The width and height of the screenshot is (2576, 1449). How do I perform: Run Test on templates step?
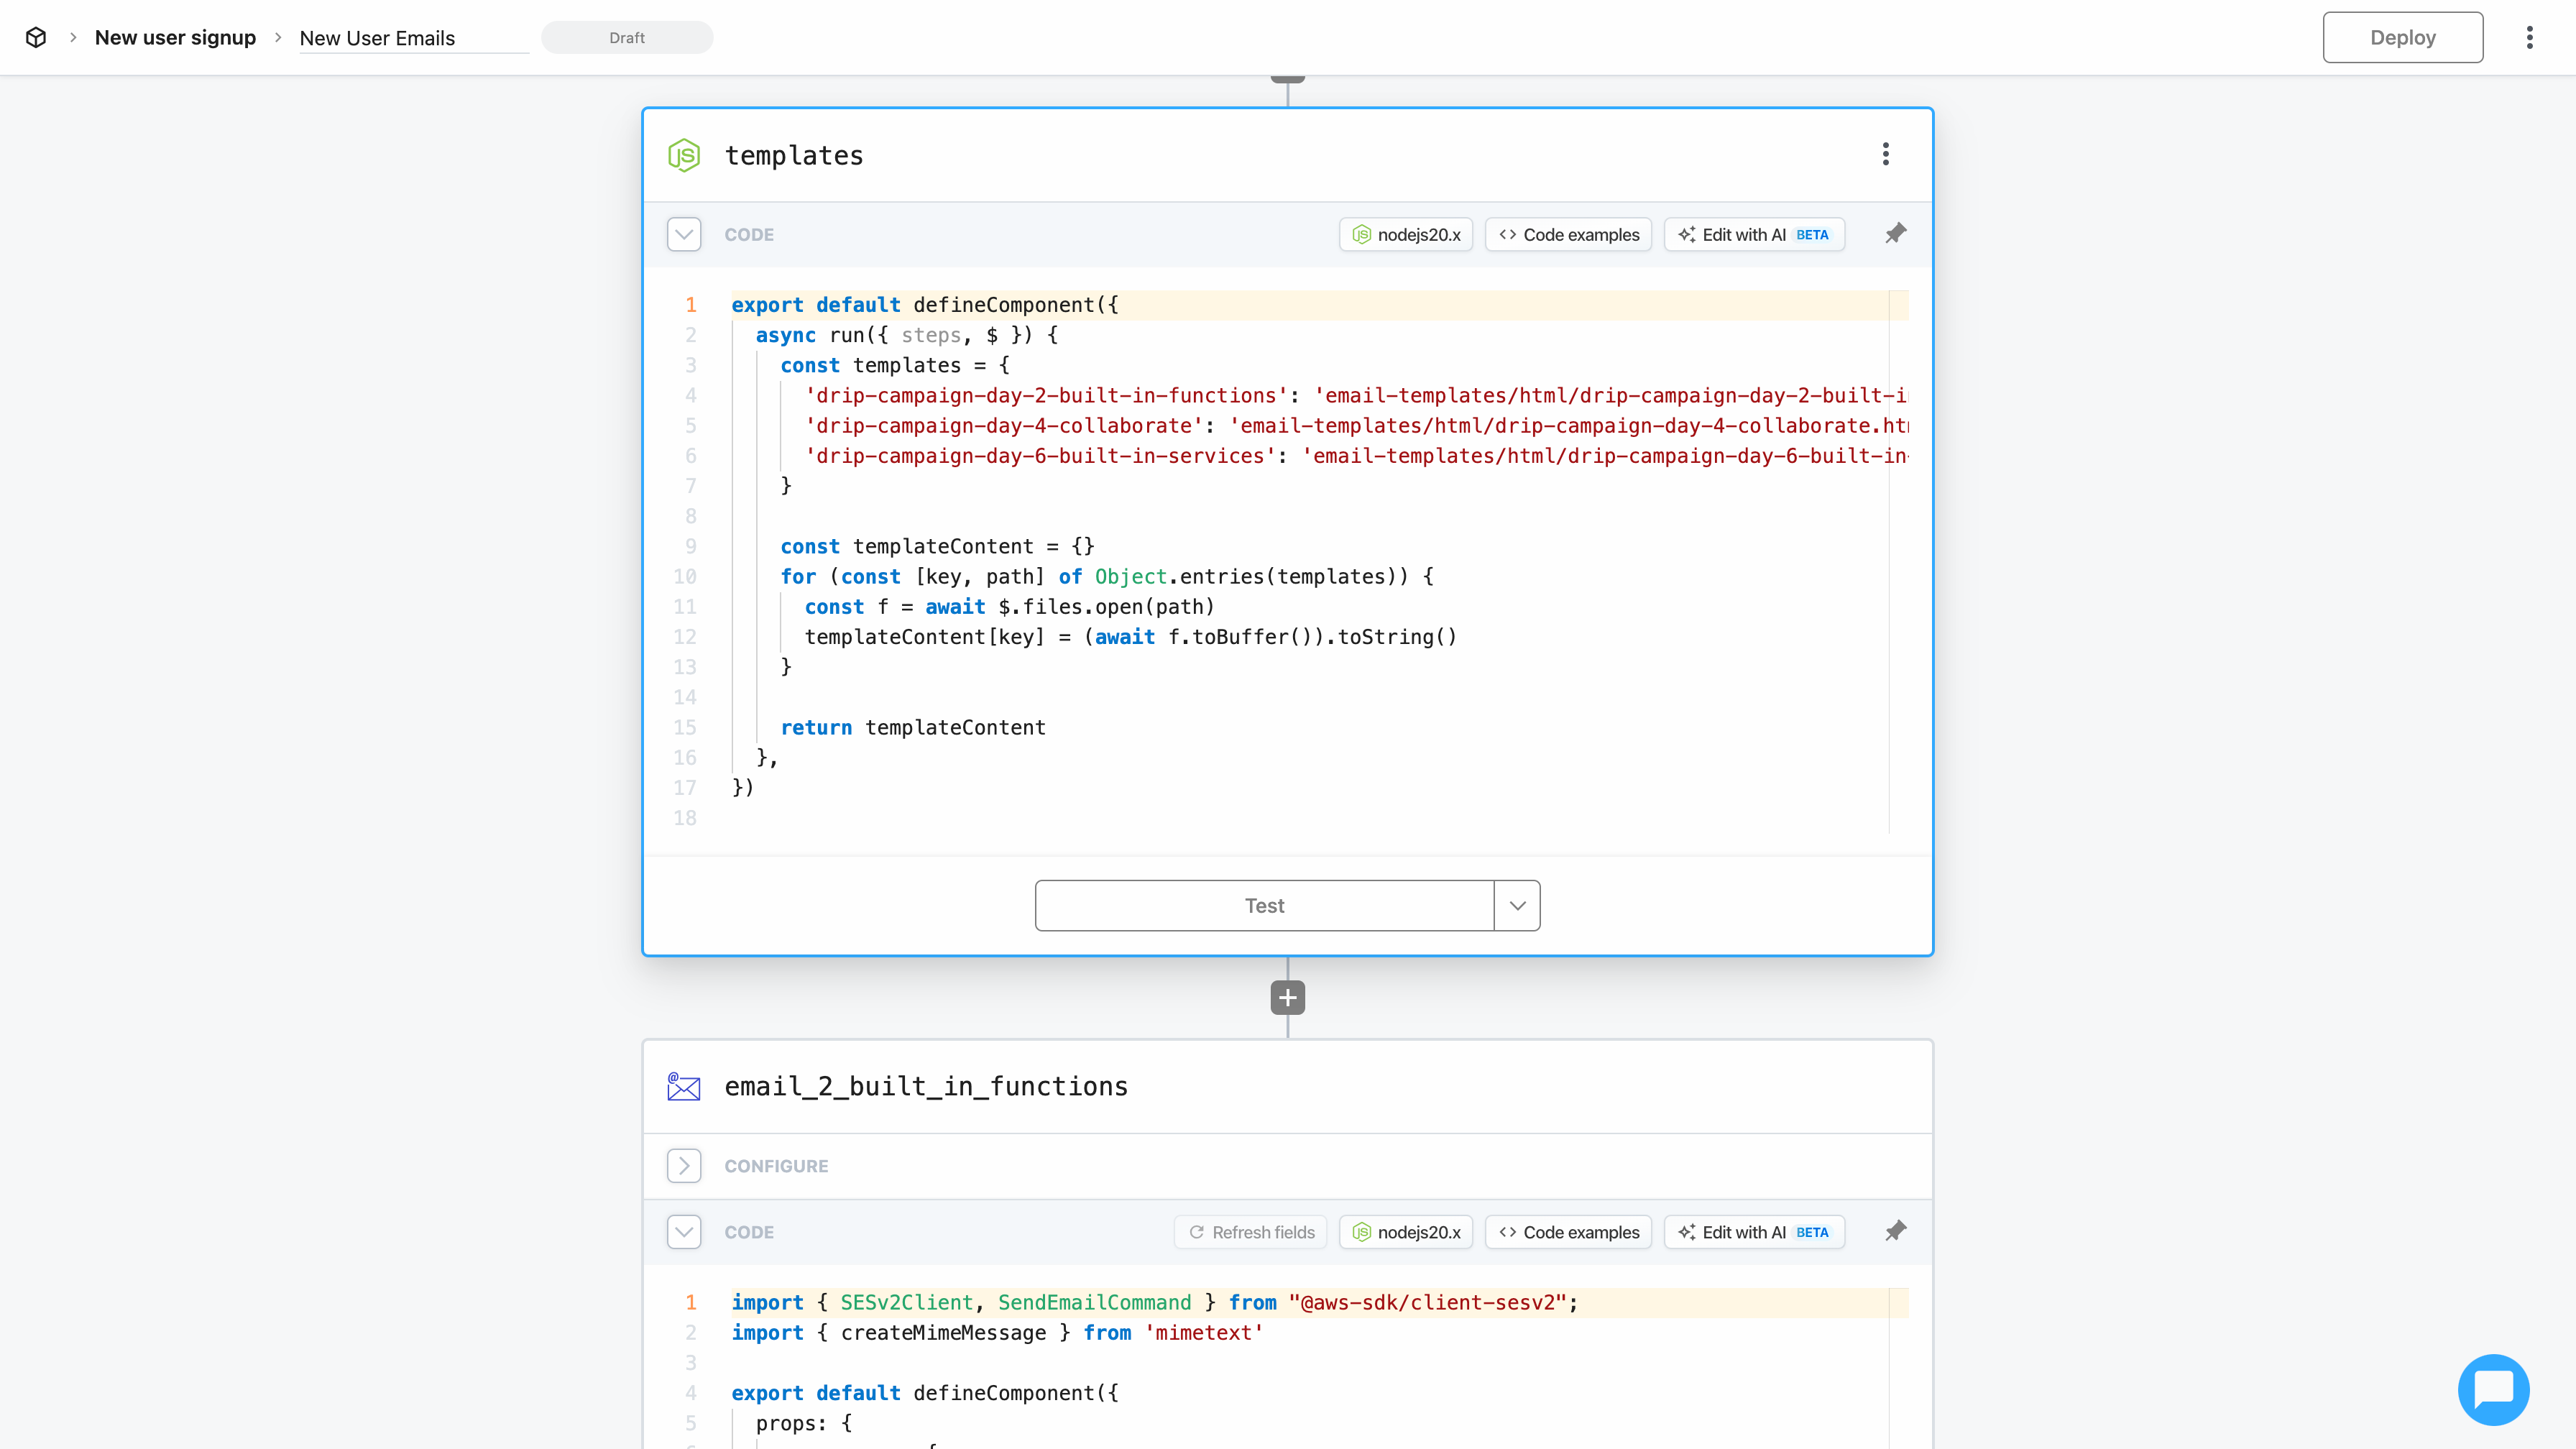1264,905
